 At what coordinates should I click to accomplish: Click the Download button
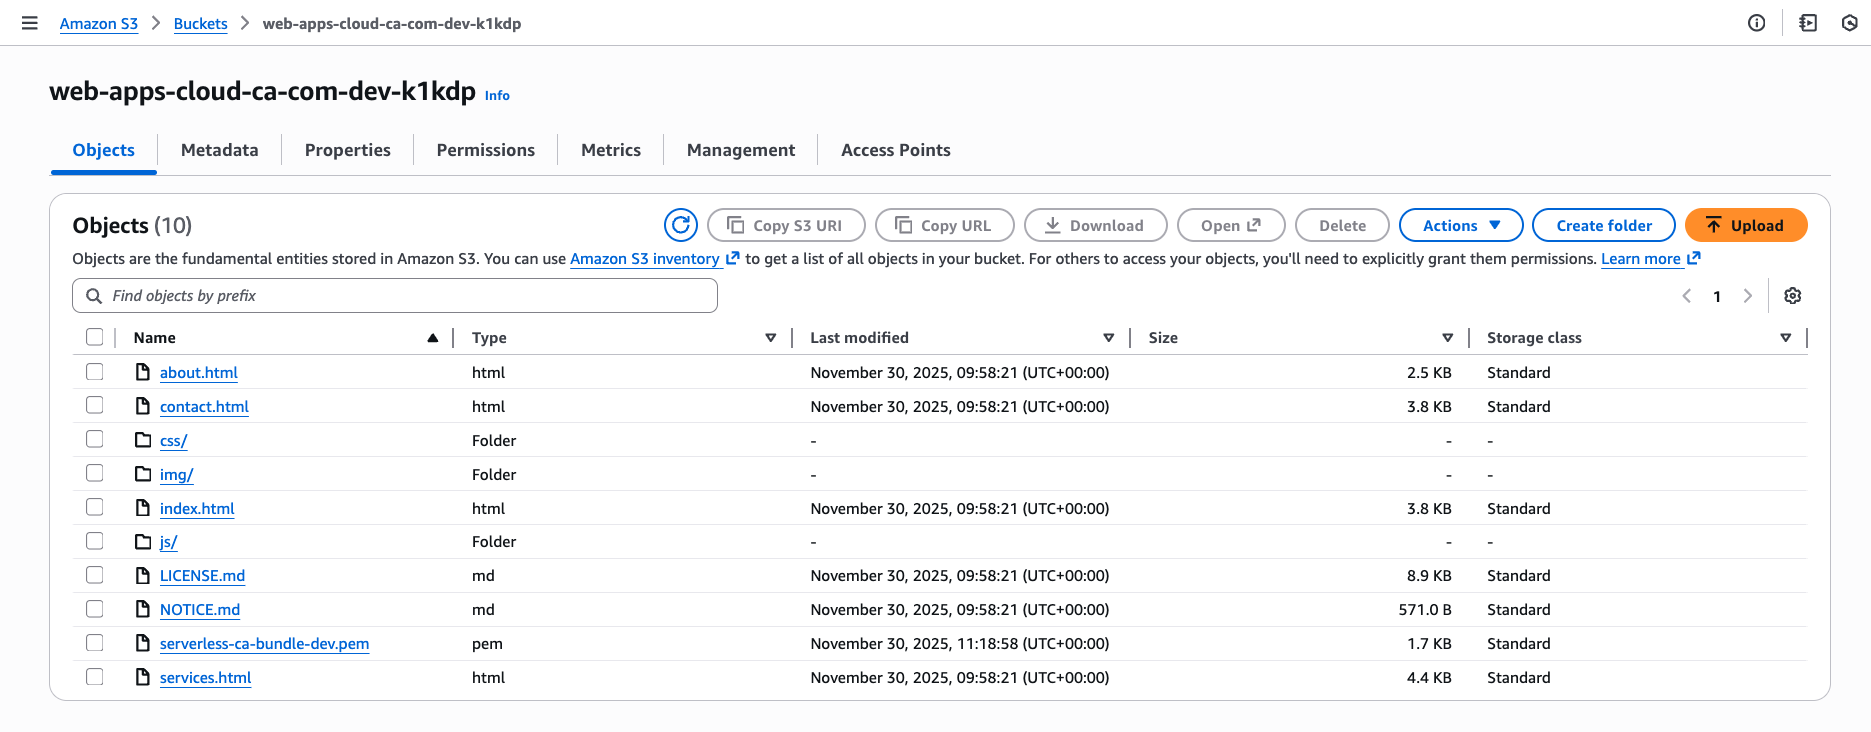click(x=1096, y=225)
